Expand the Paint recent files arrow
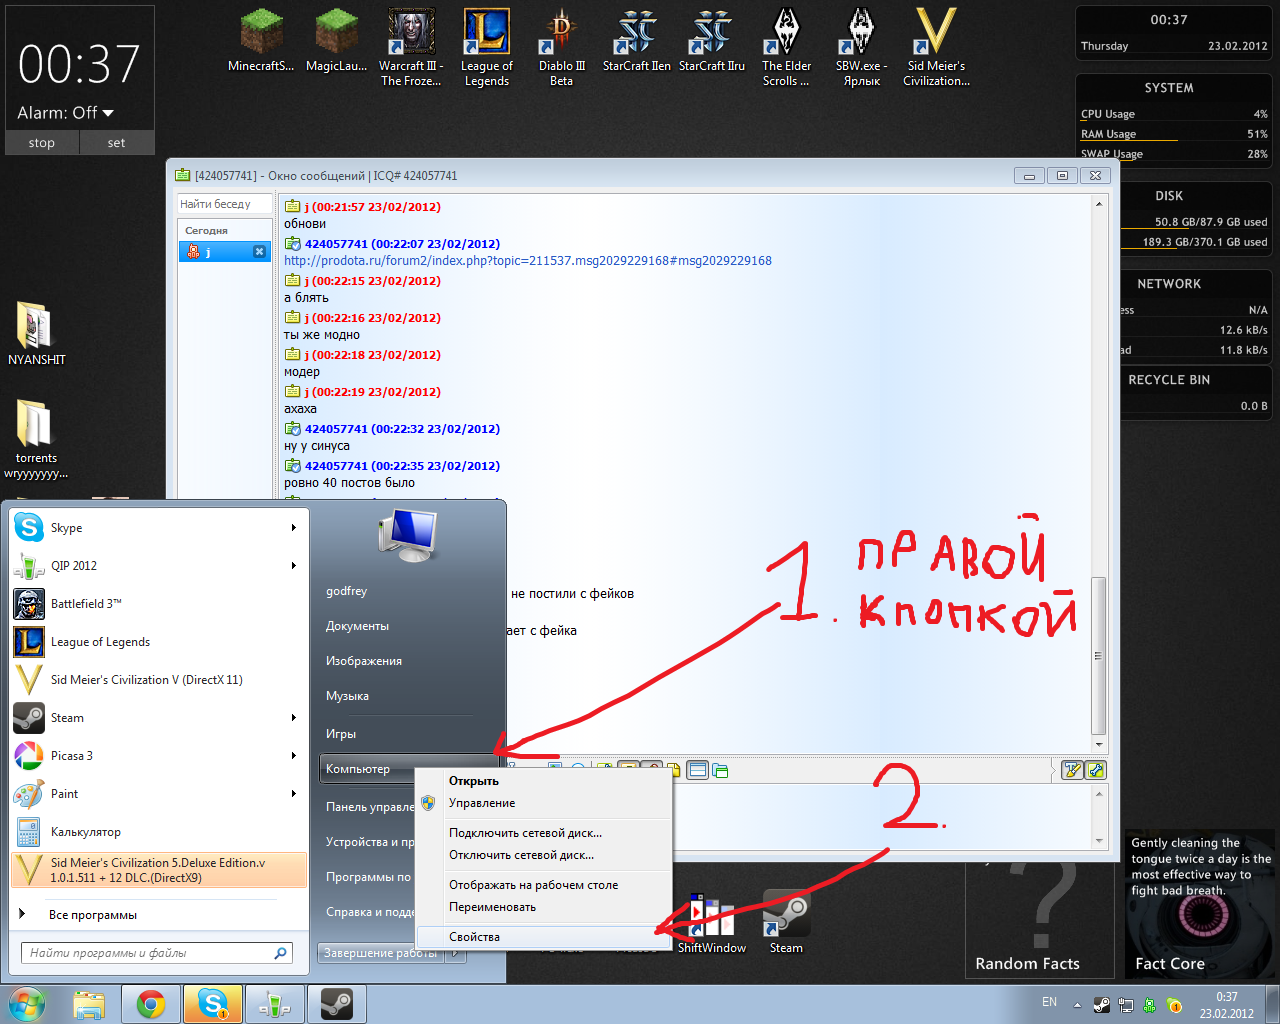This screenshot has height=1024, width=1280. (x=293, y=794)
